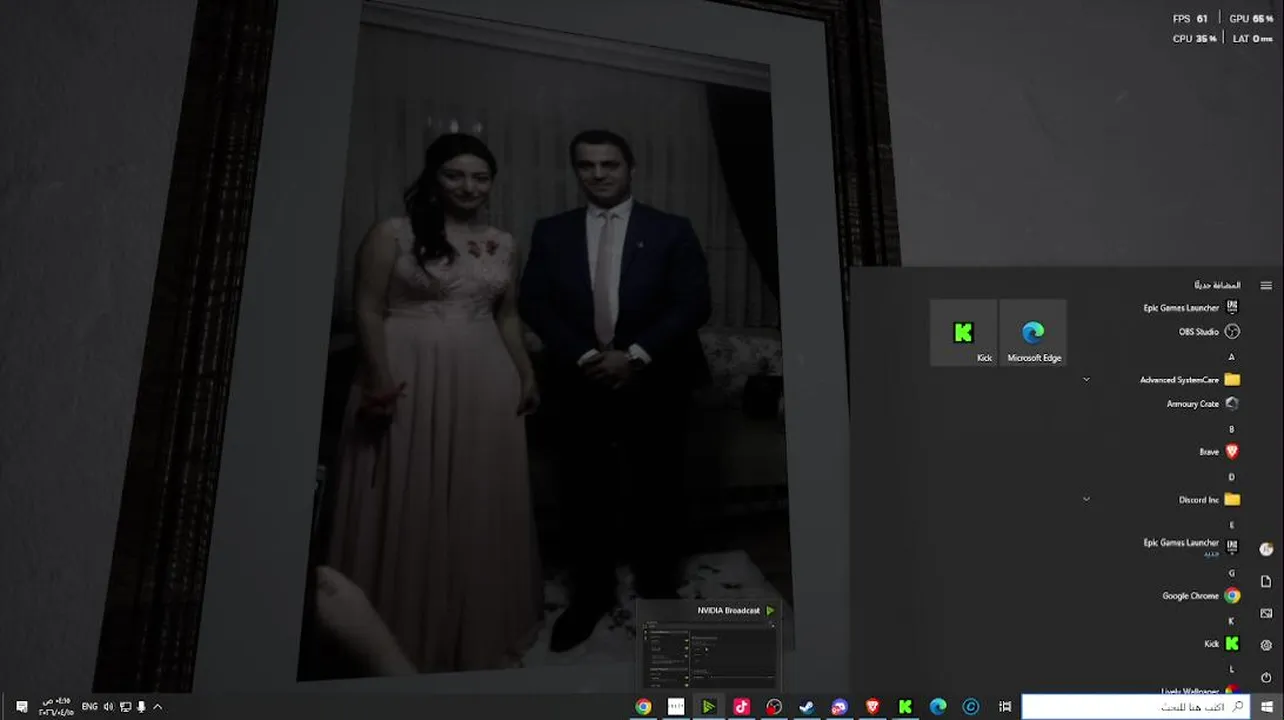Open the Start menu power options

(1266, 677)
